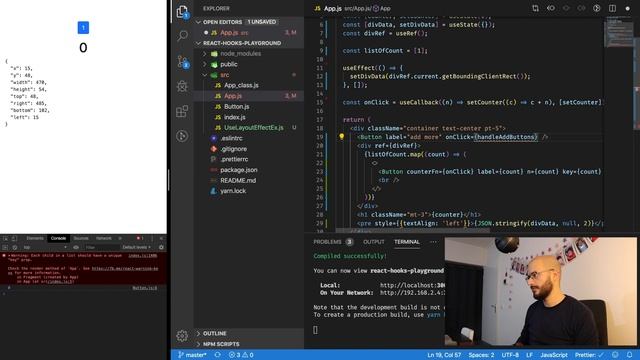Switch to the DevTools Sources tab

(x=81, y=238)
